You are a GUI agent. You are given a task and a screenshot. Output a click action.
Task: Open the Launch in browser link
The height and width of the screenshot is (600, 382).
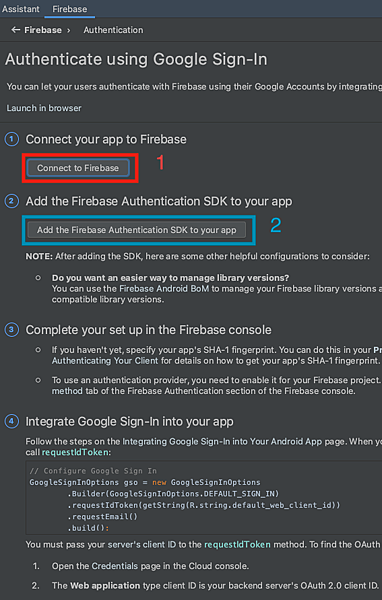pyautogui.click(x=44, y=108)
